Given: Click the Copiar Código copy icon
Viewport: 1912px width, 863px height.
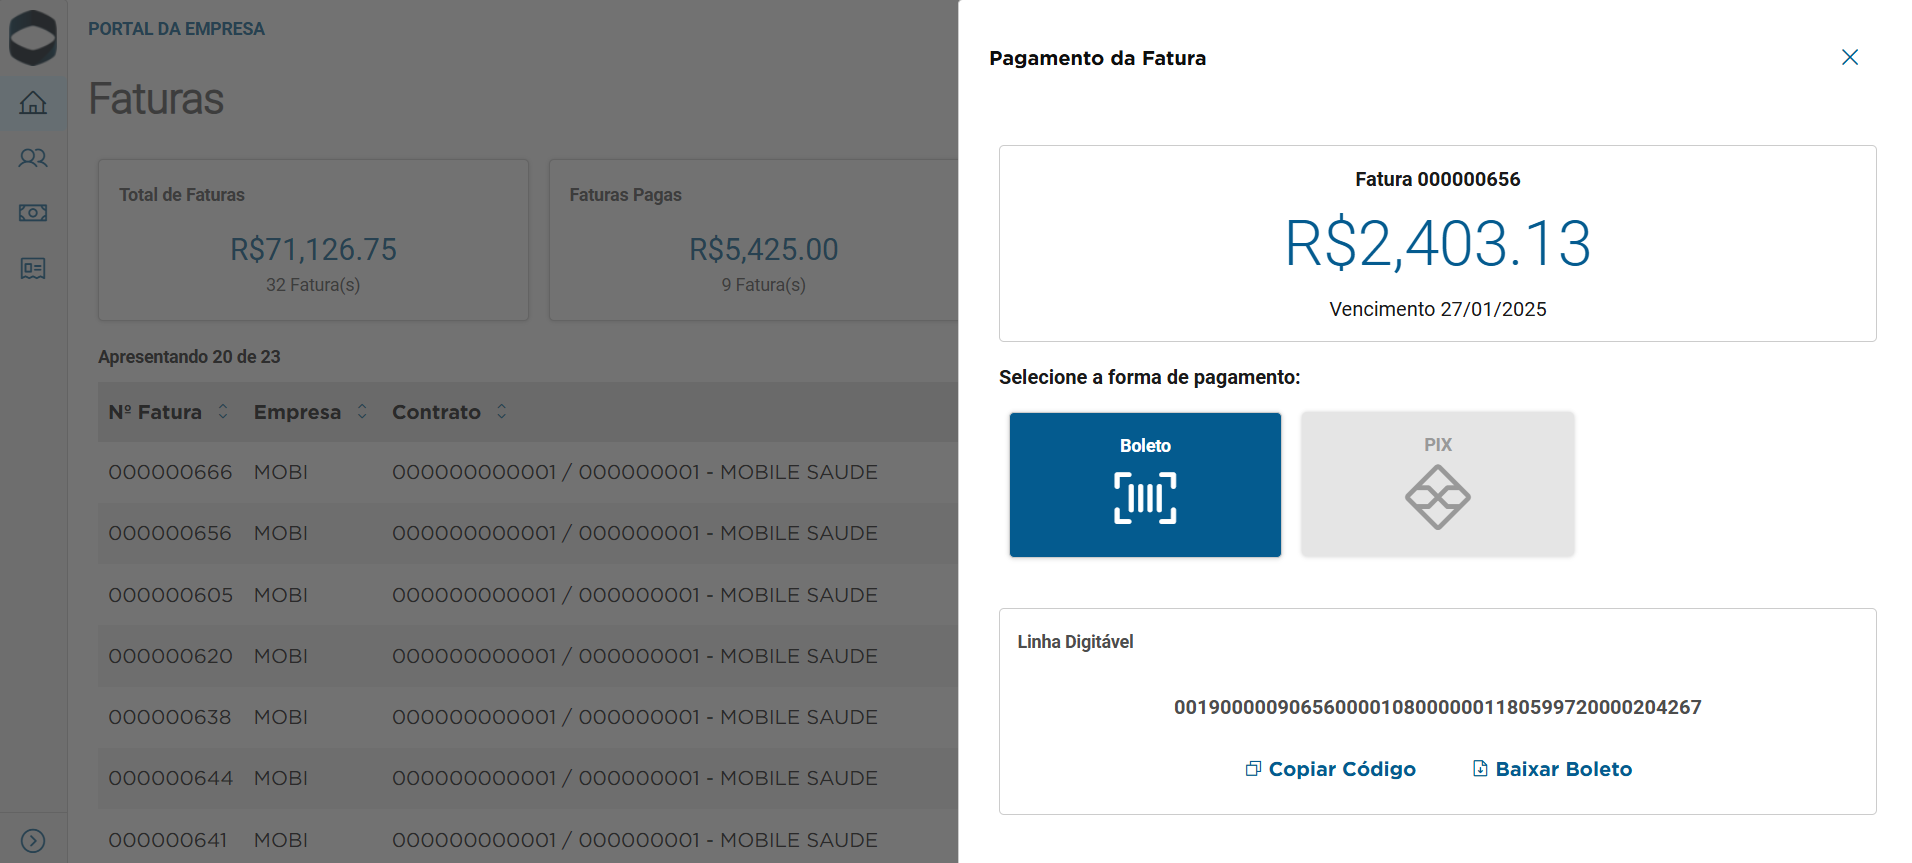Looking at the screenshot, I should point(1253,769).
